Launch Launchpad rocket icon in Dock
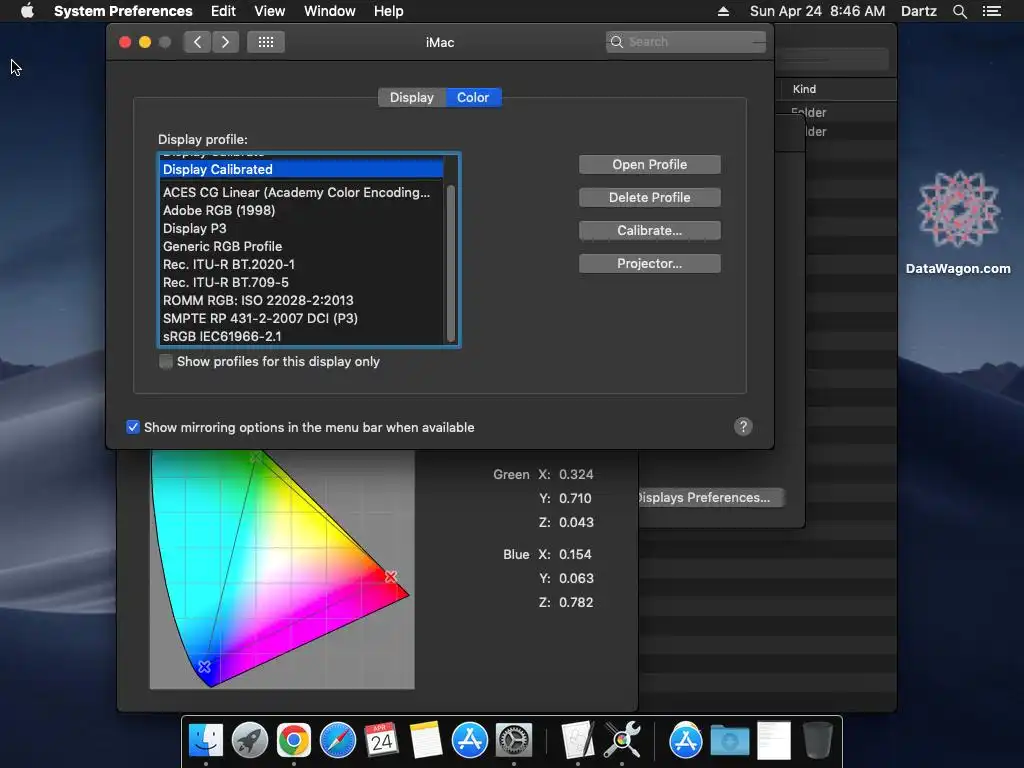The height and width of the screenshot is (768, 1024). coord(249,740)
